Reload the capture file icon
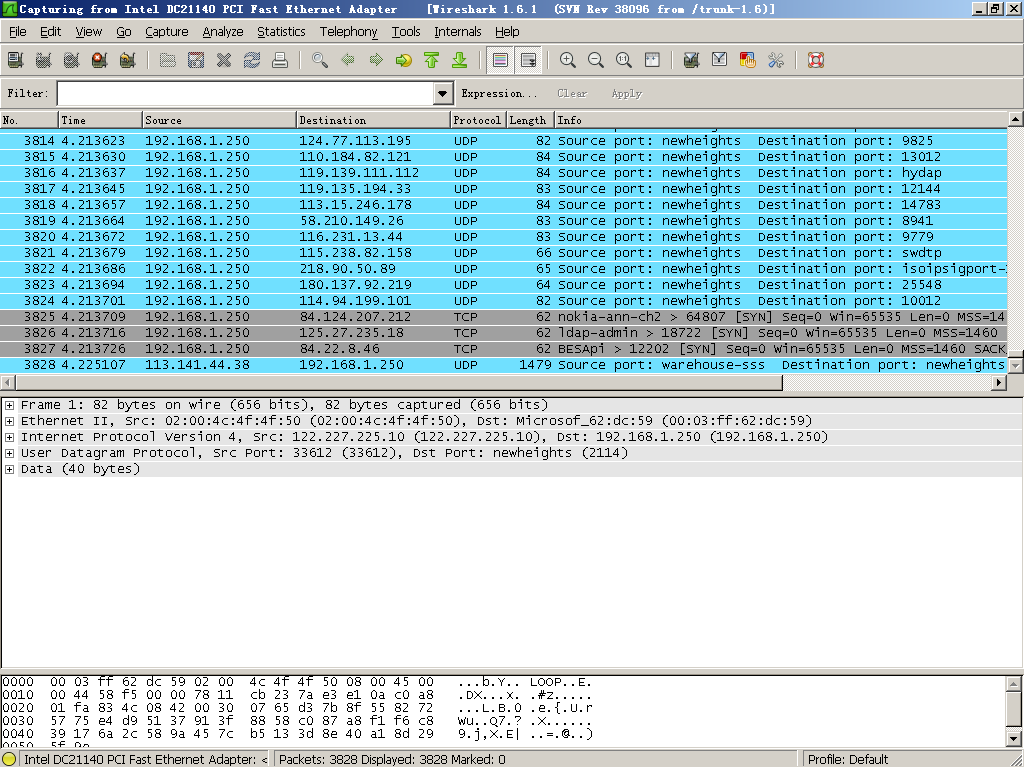The width and height of the screenshot is (1024, 768). pyautogui.click(x=252, y=60)
